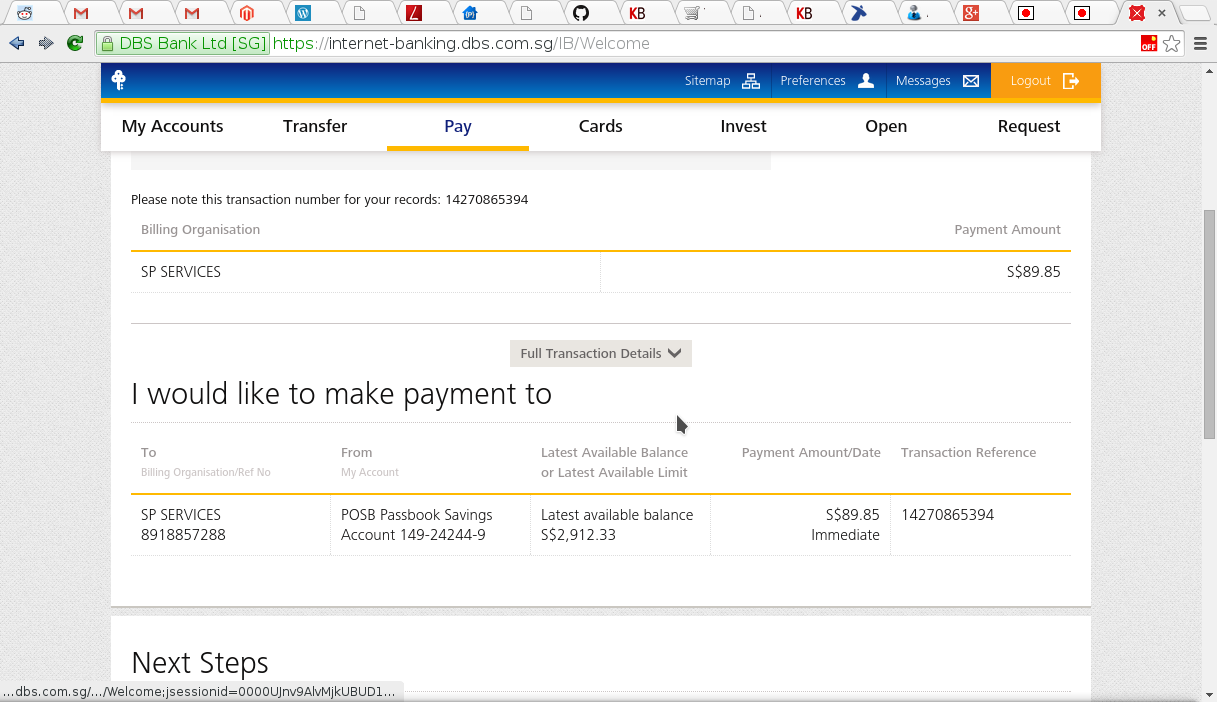1217x702 pixels.
Task: Switch to the red L favicon tab
Action: pos(414,13)
